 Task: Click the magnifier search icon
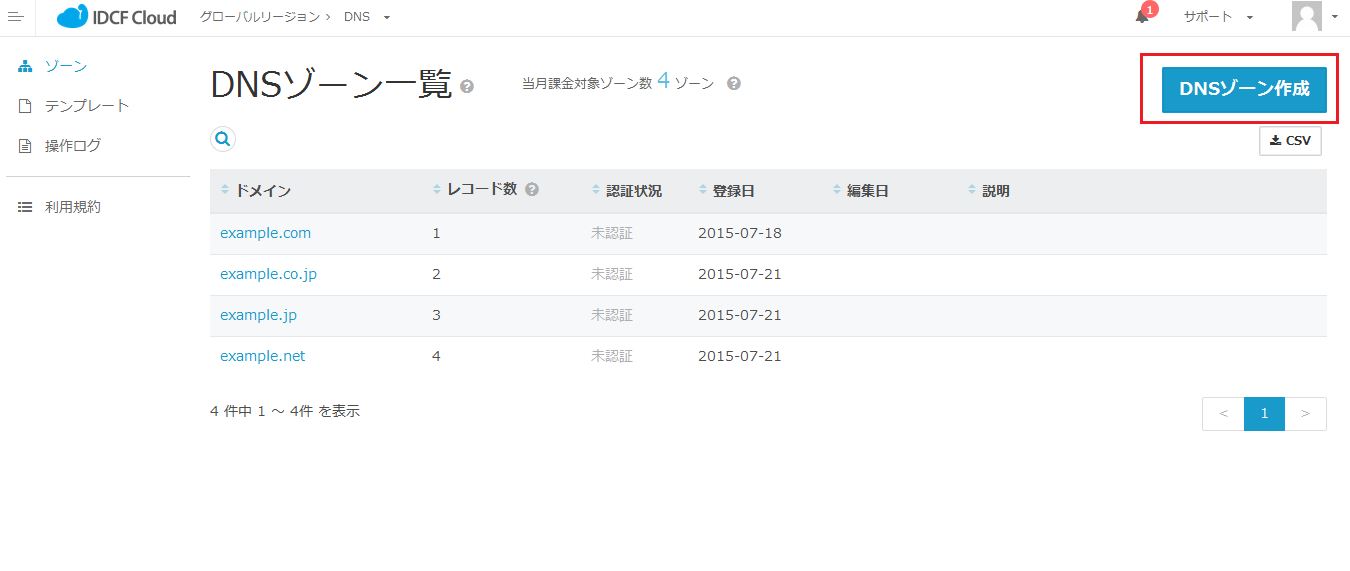[223, 140]
